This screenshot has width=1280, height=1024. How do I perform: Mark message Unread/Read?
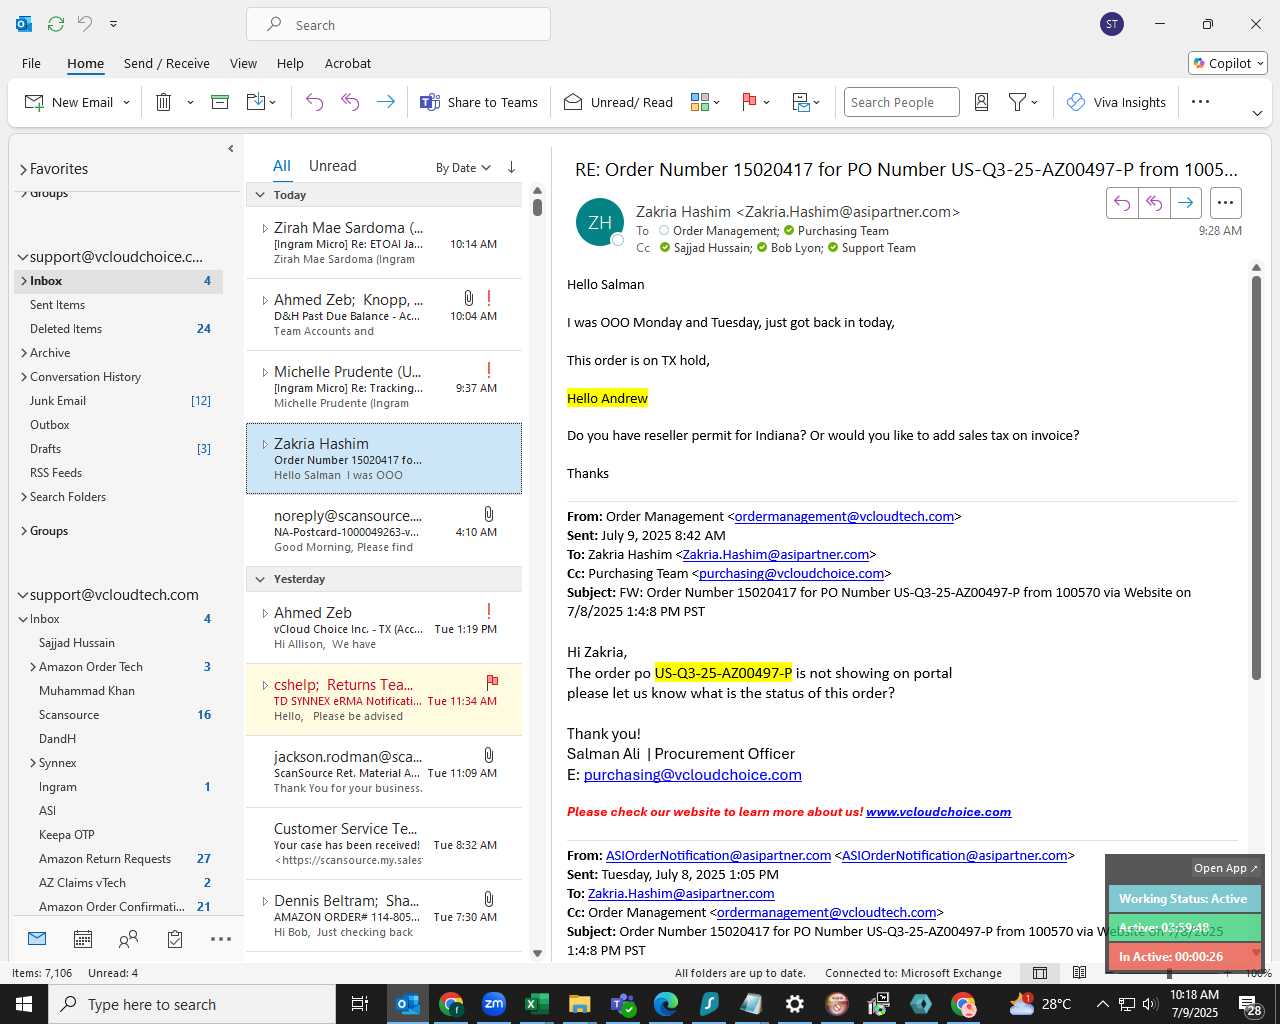point(618,102)
